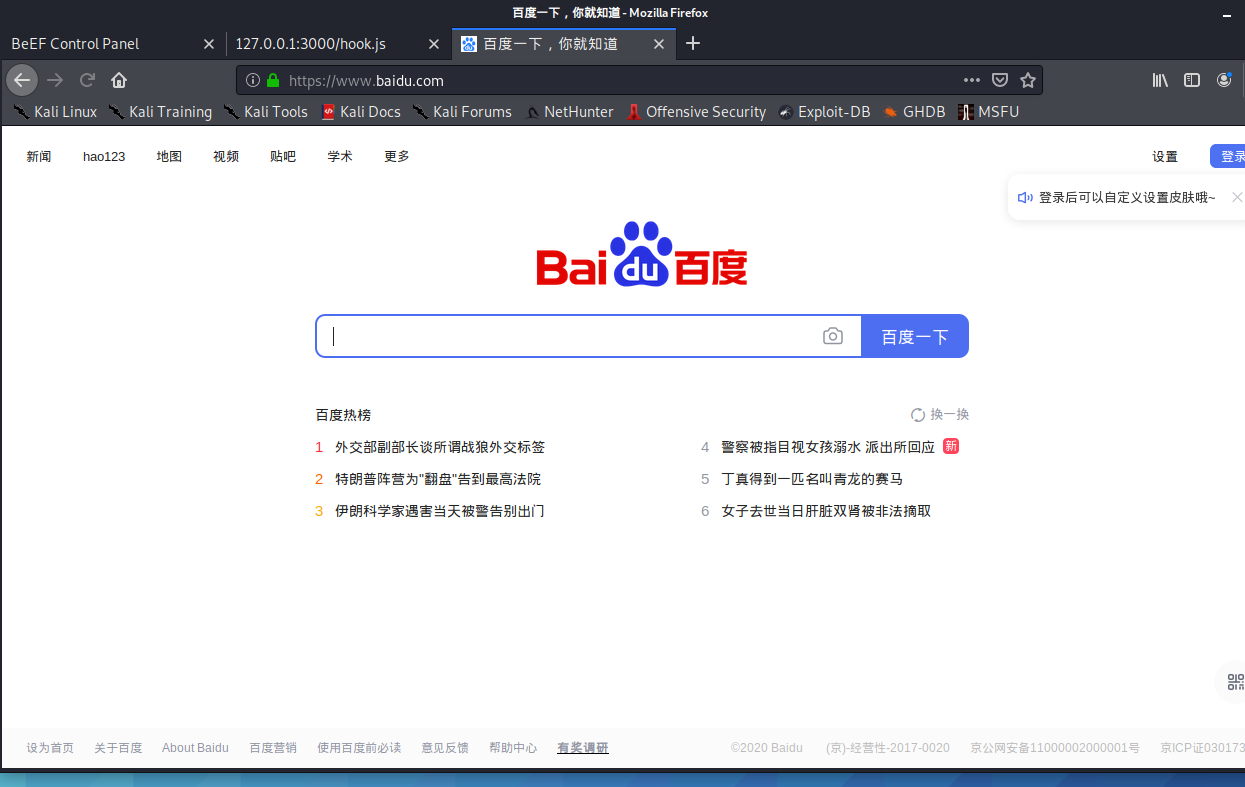1245x787 pixels.
Task: Open hot item 女子去世当日肝脏双肾被非法摘取
Action: [826, 511]
